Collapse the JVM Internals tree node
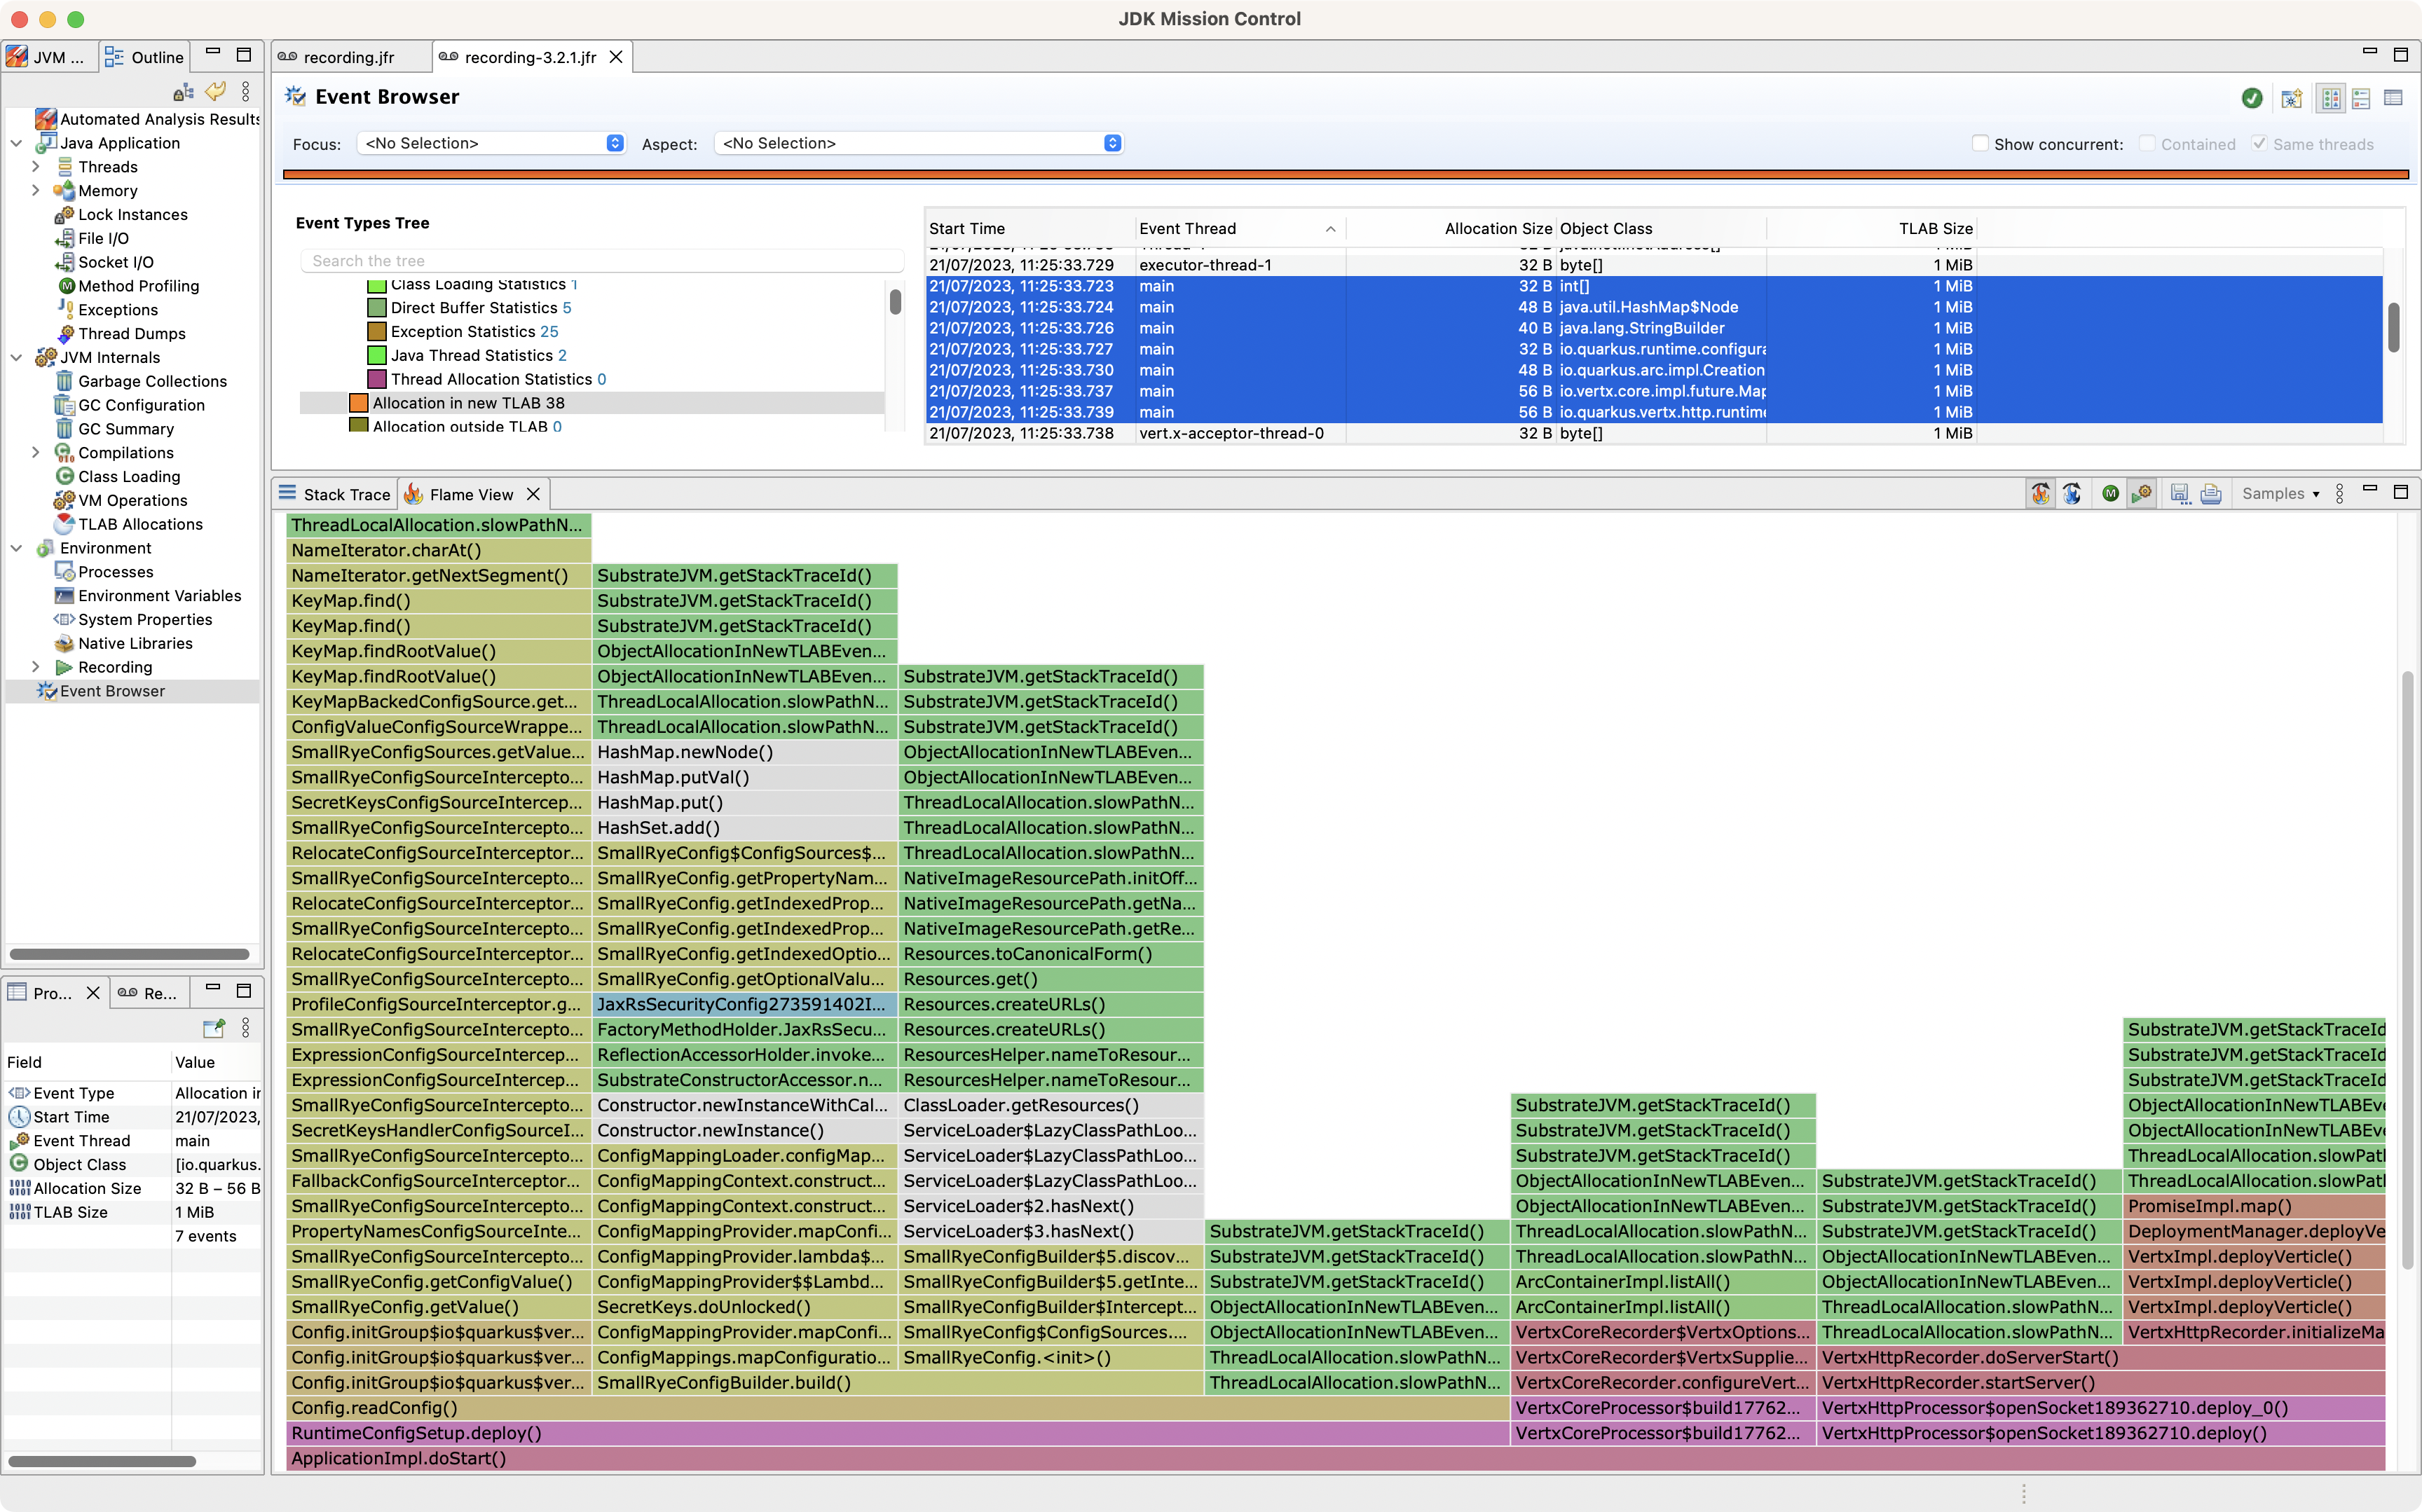2422x1512 pixels. (16, 357)
